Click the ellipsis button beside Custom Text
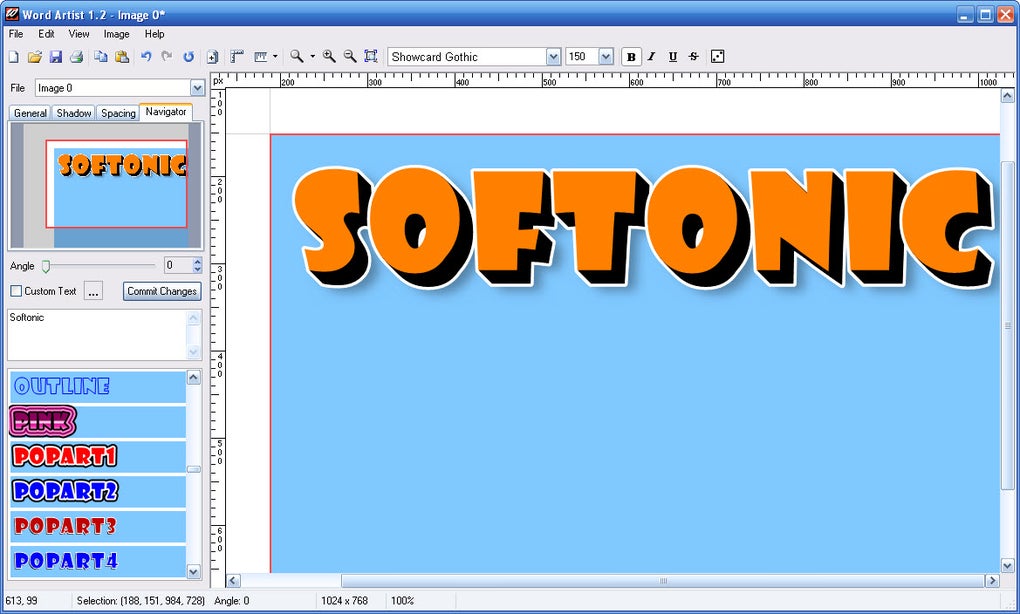Viewport: 1020px width, 614px height. coord(94,291)
